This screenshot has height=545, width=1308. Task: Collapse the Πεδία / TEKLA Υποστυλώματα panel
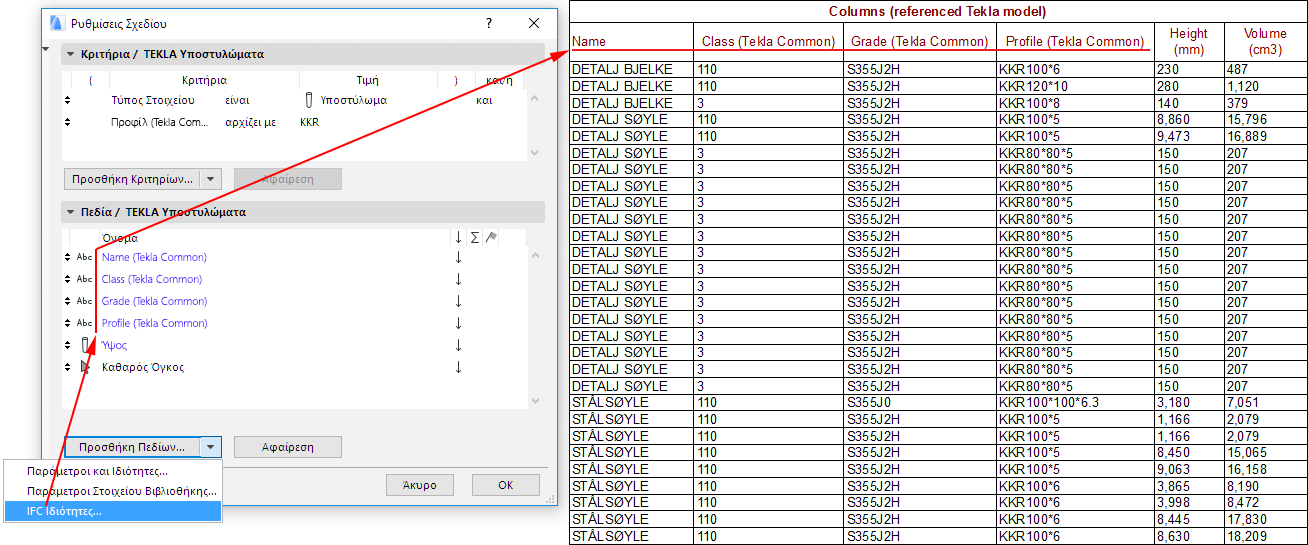pyautogui.click(x=71, y=212)
